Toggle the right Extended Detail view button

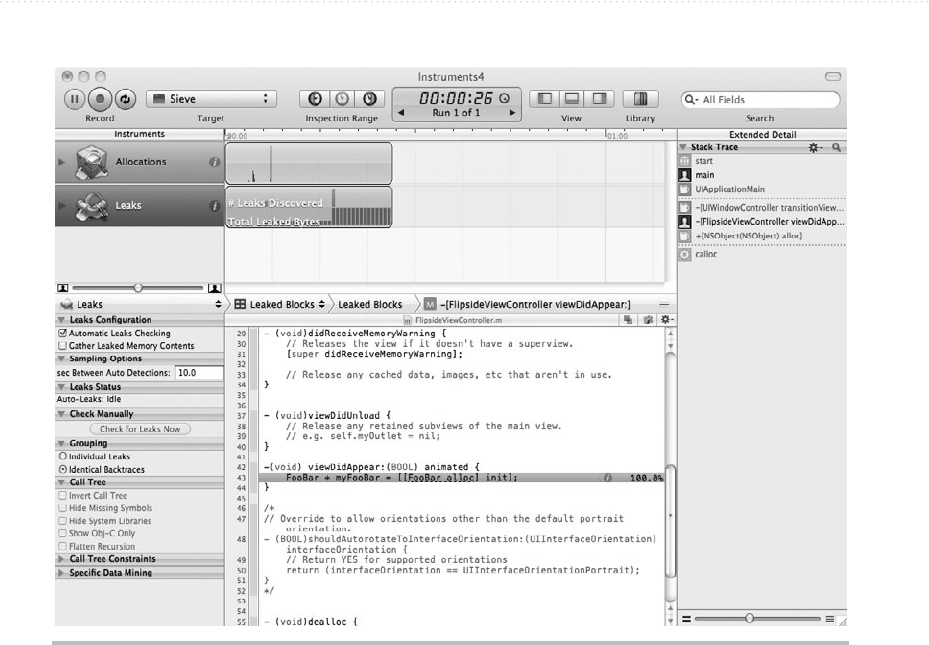[x=600, y=99]
